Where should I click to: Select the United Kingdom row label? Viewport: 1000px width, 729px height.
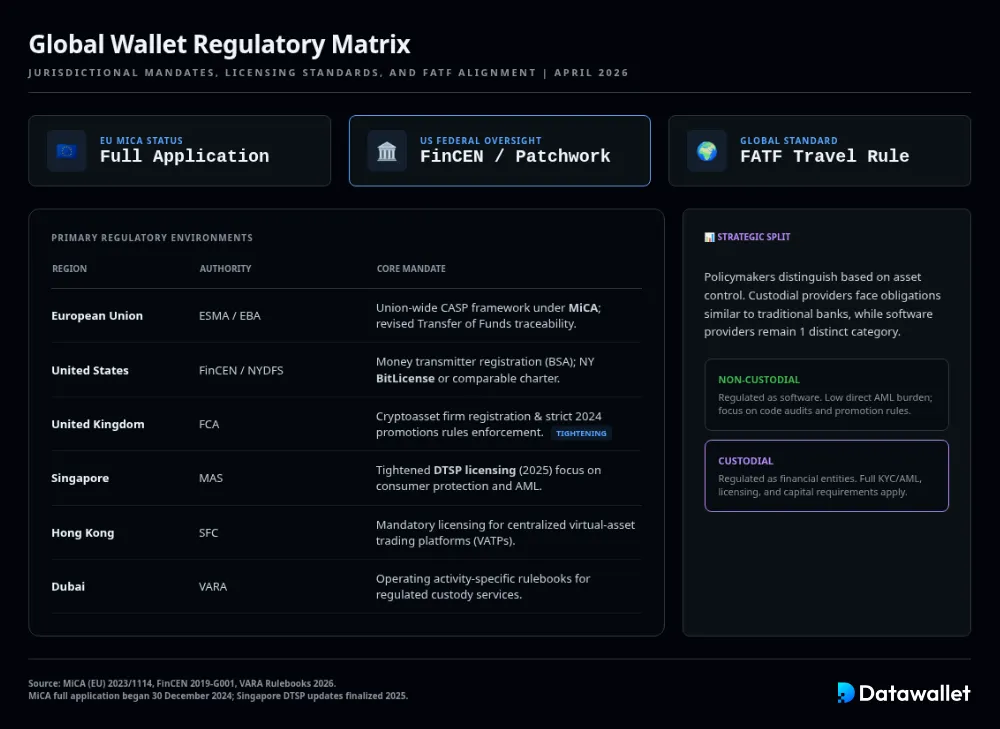click(x=98, y=424)
